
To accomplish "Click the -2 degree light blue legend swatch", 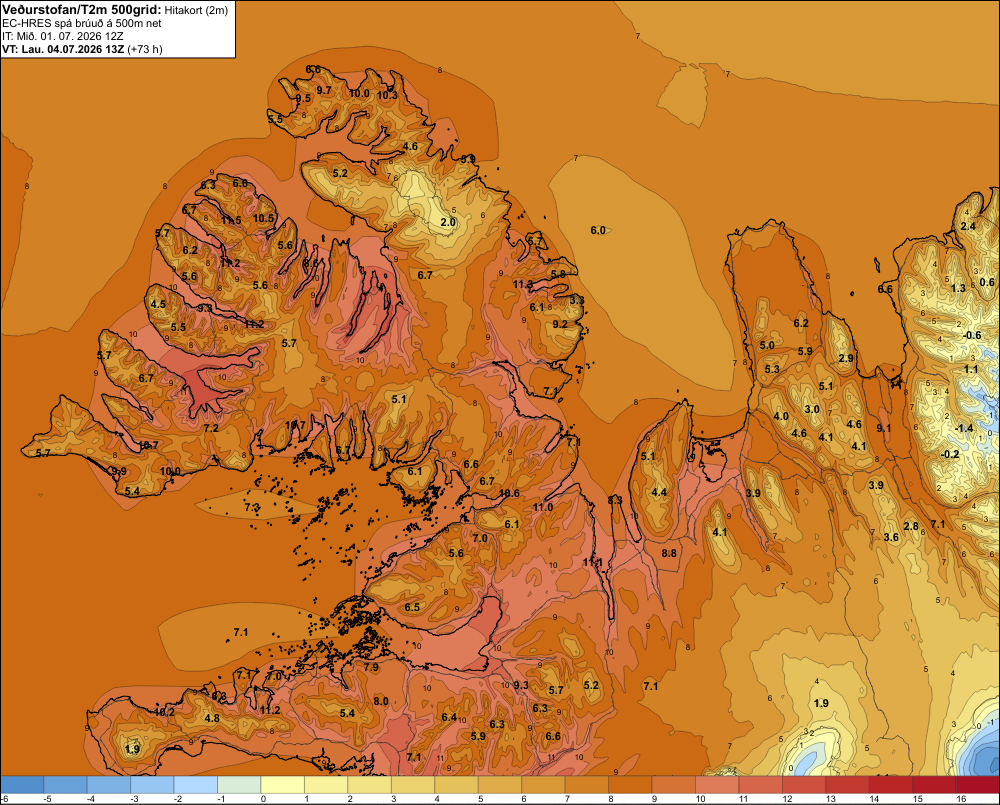I will point(196,785).
